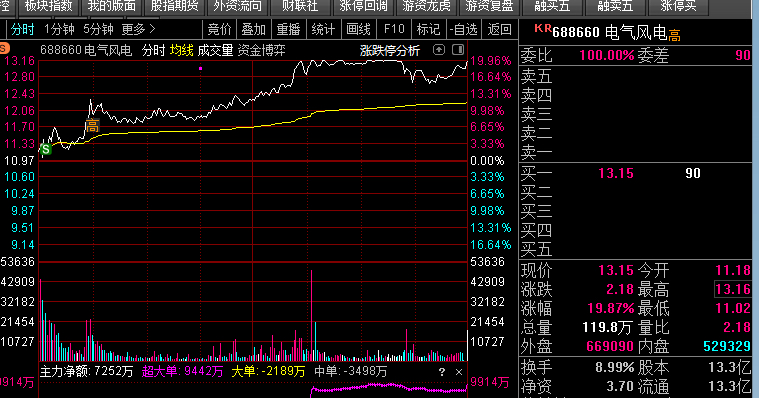Open the 竞价 auction view
Viewport: 759px width, 398px height.
point(219,30)
